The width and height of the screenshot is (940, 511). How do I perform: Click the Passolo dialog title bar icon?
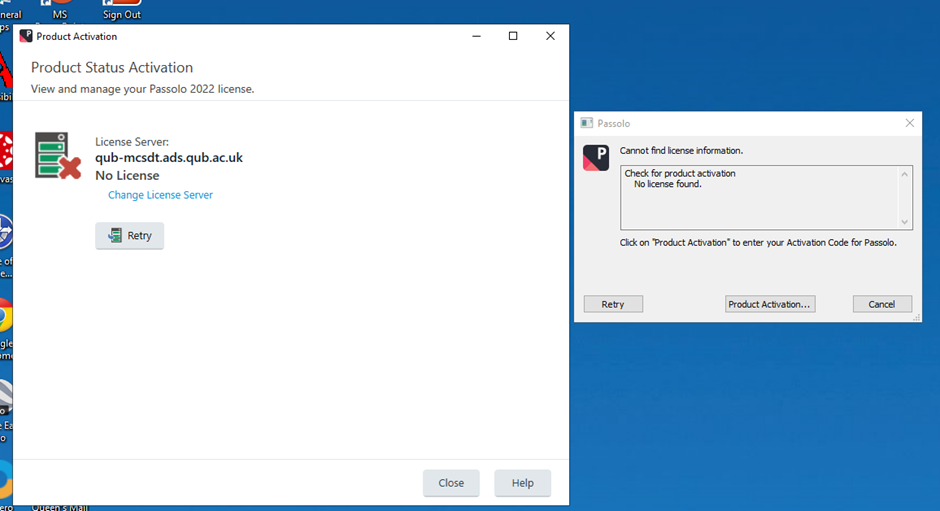click(587, 123)
